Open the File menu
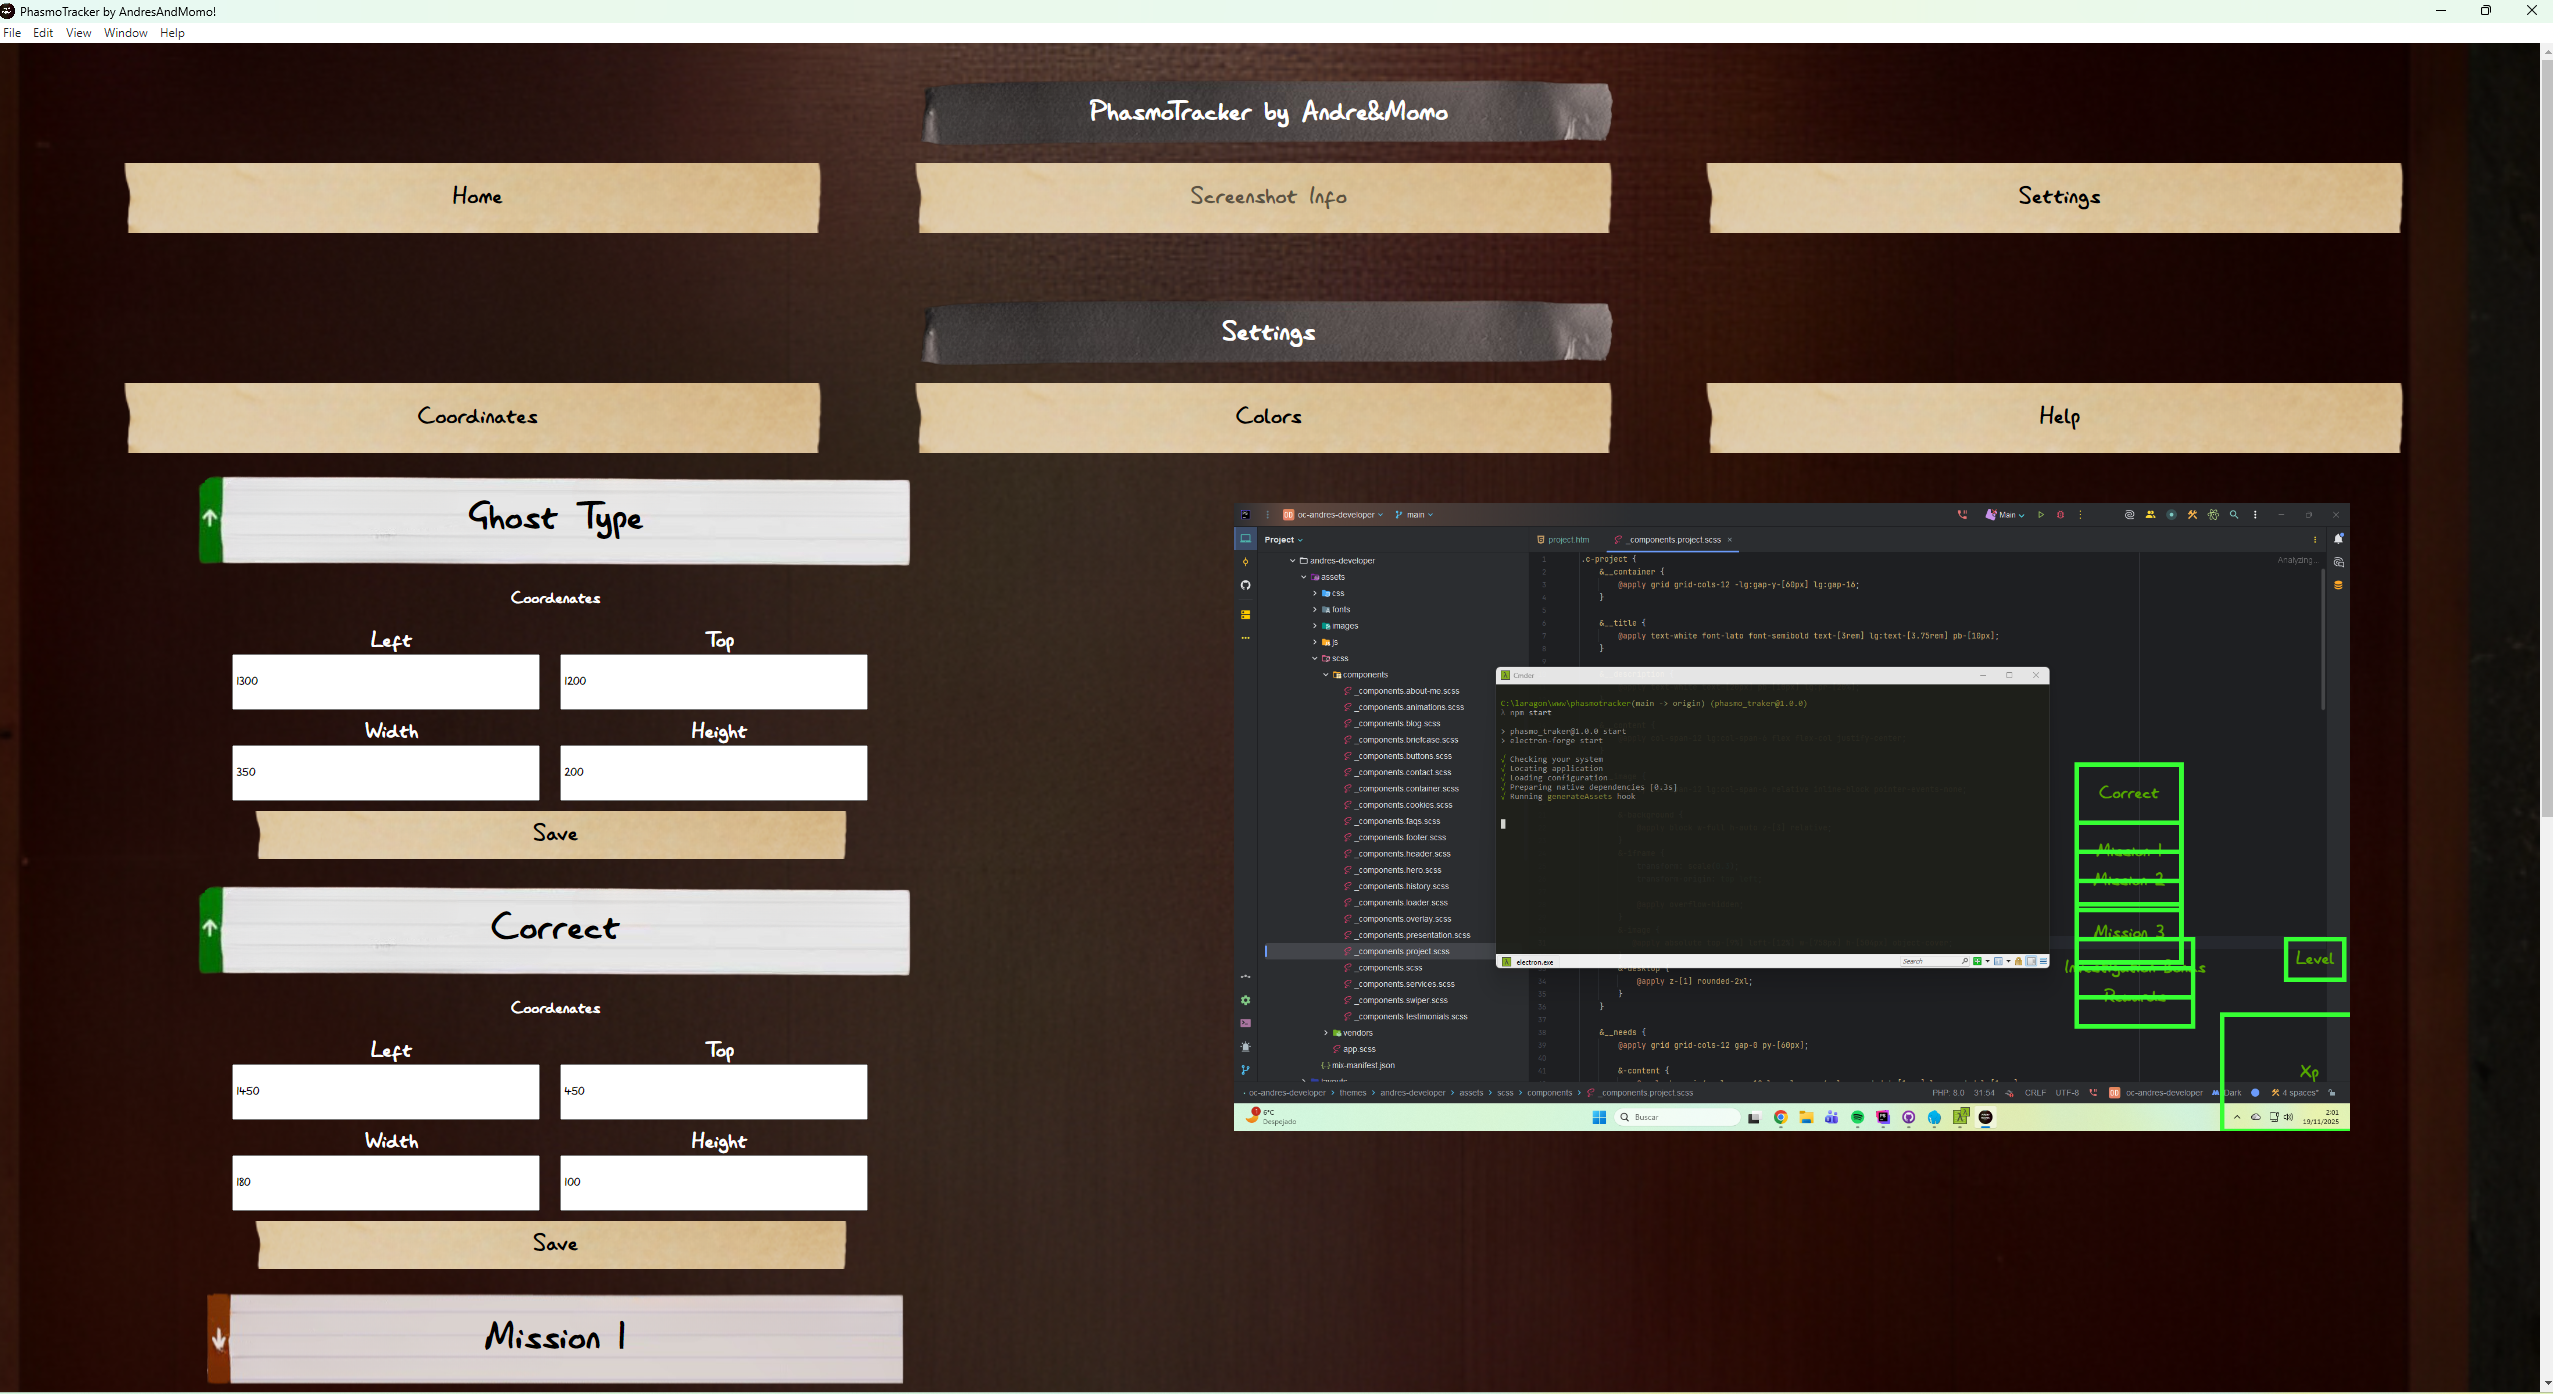2553x1394 pixels. [12, 33]
